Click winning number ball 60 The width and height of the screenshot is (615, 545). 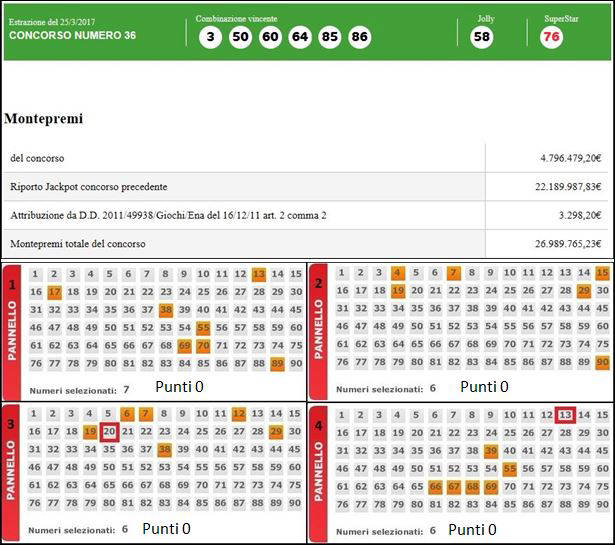270,37
